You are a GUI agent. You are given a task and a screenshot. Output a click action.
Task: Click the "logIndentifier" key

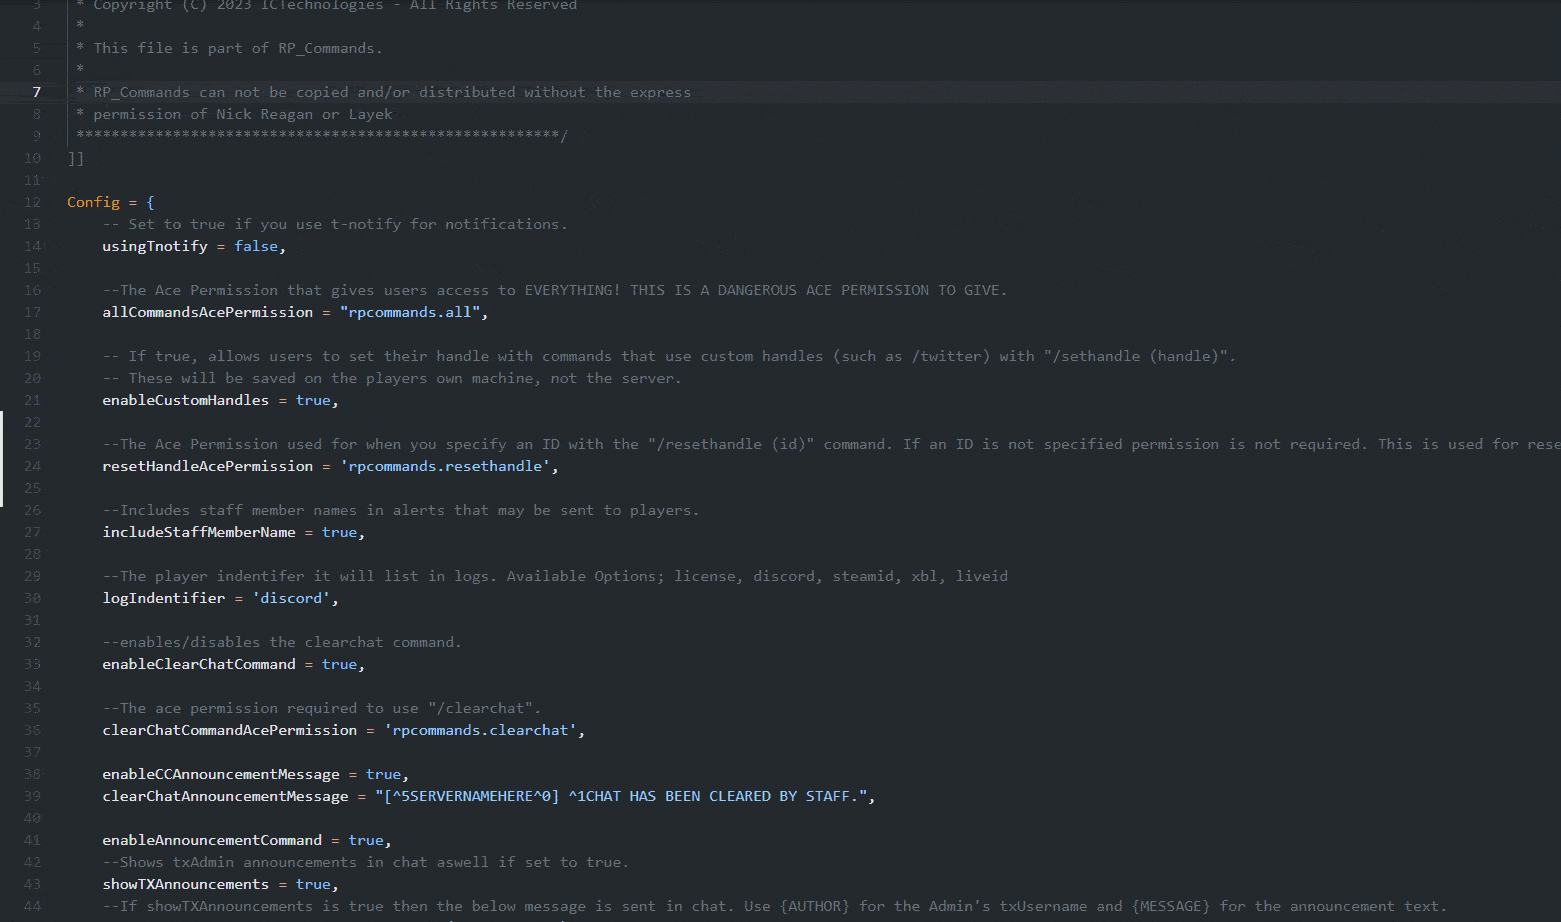click(164, 598)
